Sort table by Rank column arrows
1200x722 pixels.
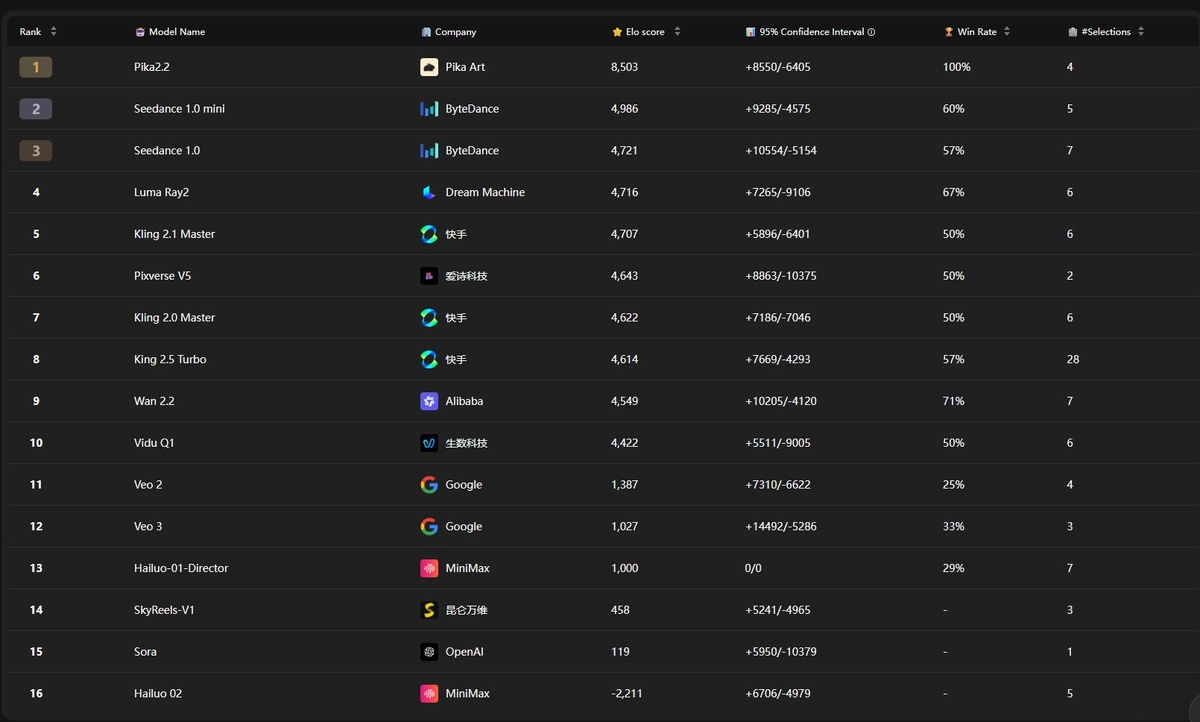[x=53, y=32]
